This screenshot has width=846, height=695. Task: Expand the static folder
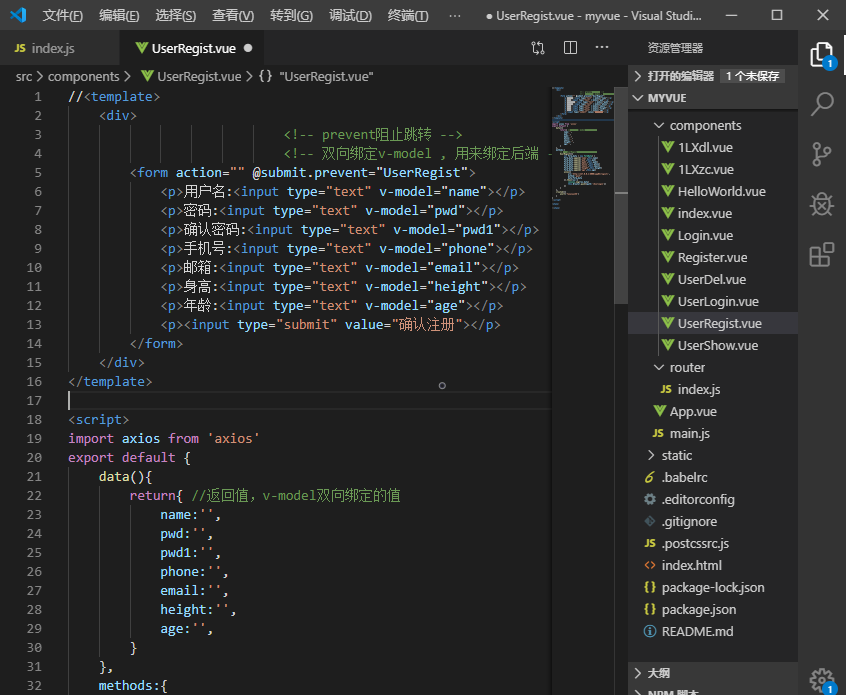[676, 456]
